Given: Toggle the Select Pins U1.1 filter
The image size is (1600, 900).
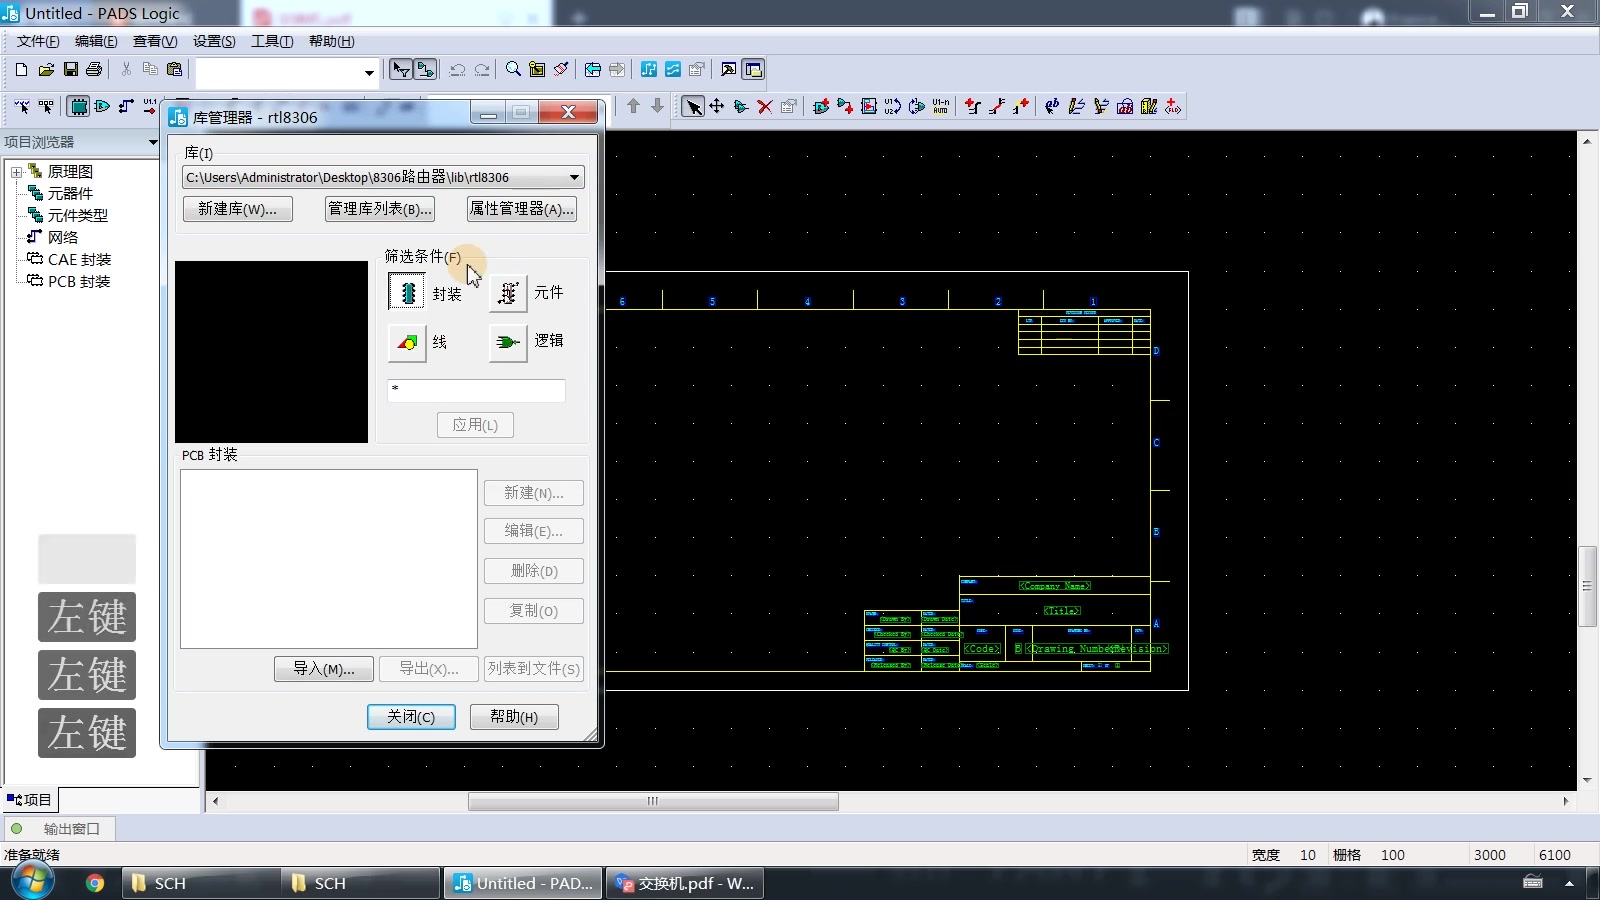Looking at the screenshot, I should (x=150, y=107).
